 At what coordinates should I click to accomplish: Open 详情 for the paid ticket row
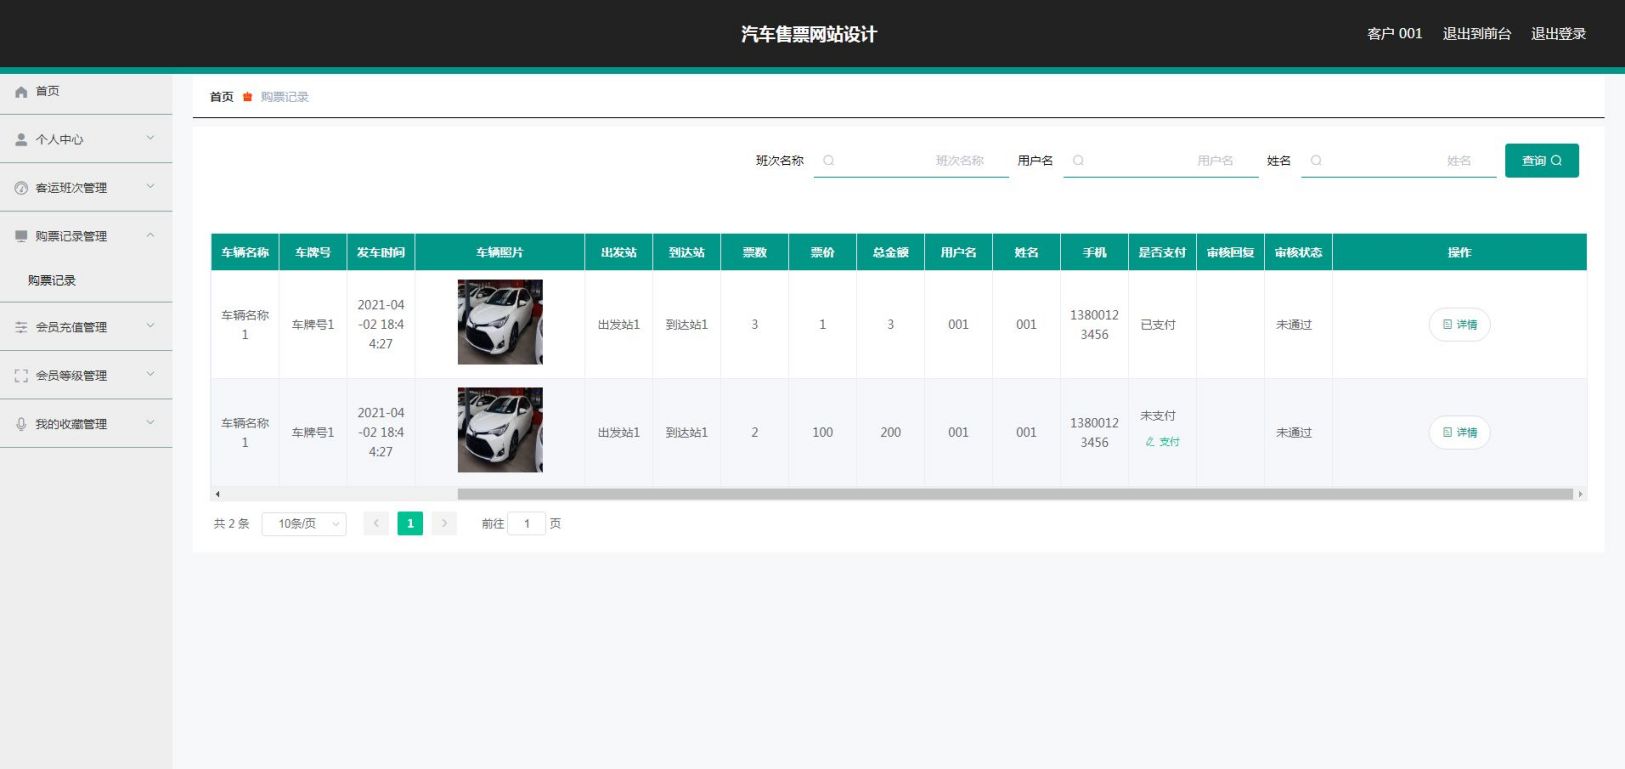[x=1459, y=324]
